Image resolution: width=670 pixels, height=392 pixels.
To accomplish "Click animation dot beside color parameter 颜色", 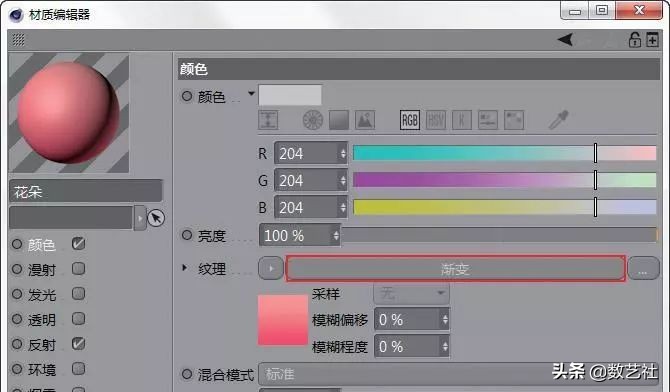I will click(187, 96).
